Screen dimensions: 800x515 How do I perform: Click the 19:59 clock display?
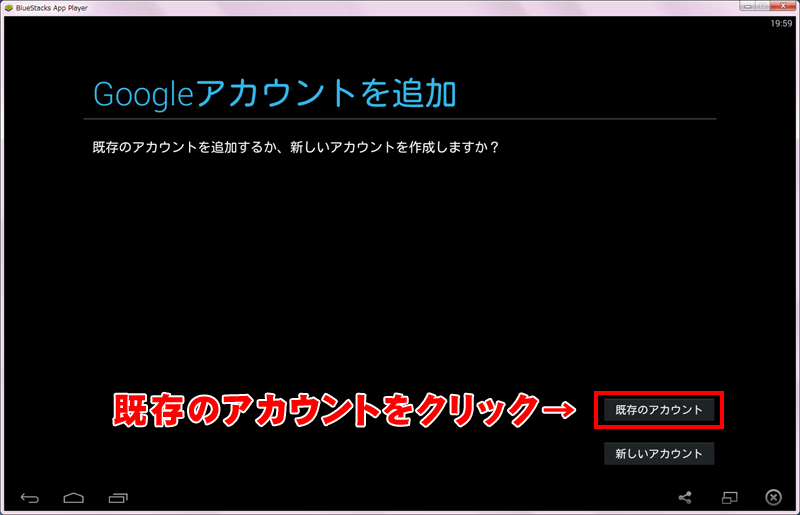click(x=781, y=23)
